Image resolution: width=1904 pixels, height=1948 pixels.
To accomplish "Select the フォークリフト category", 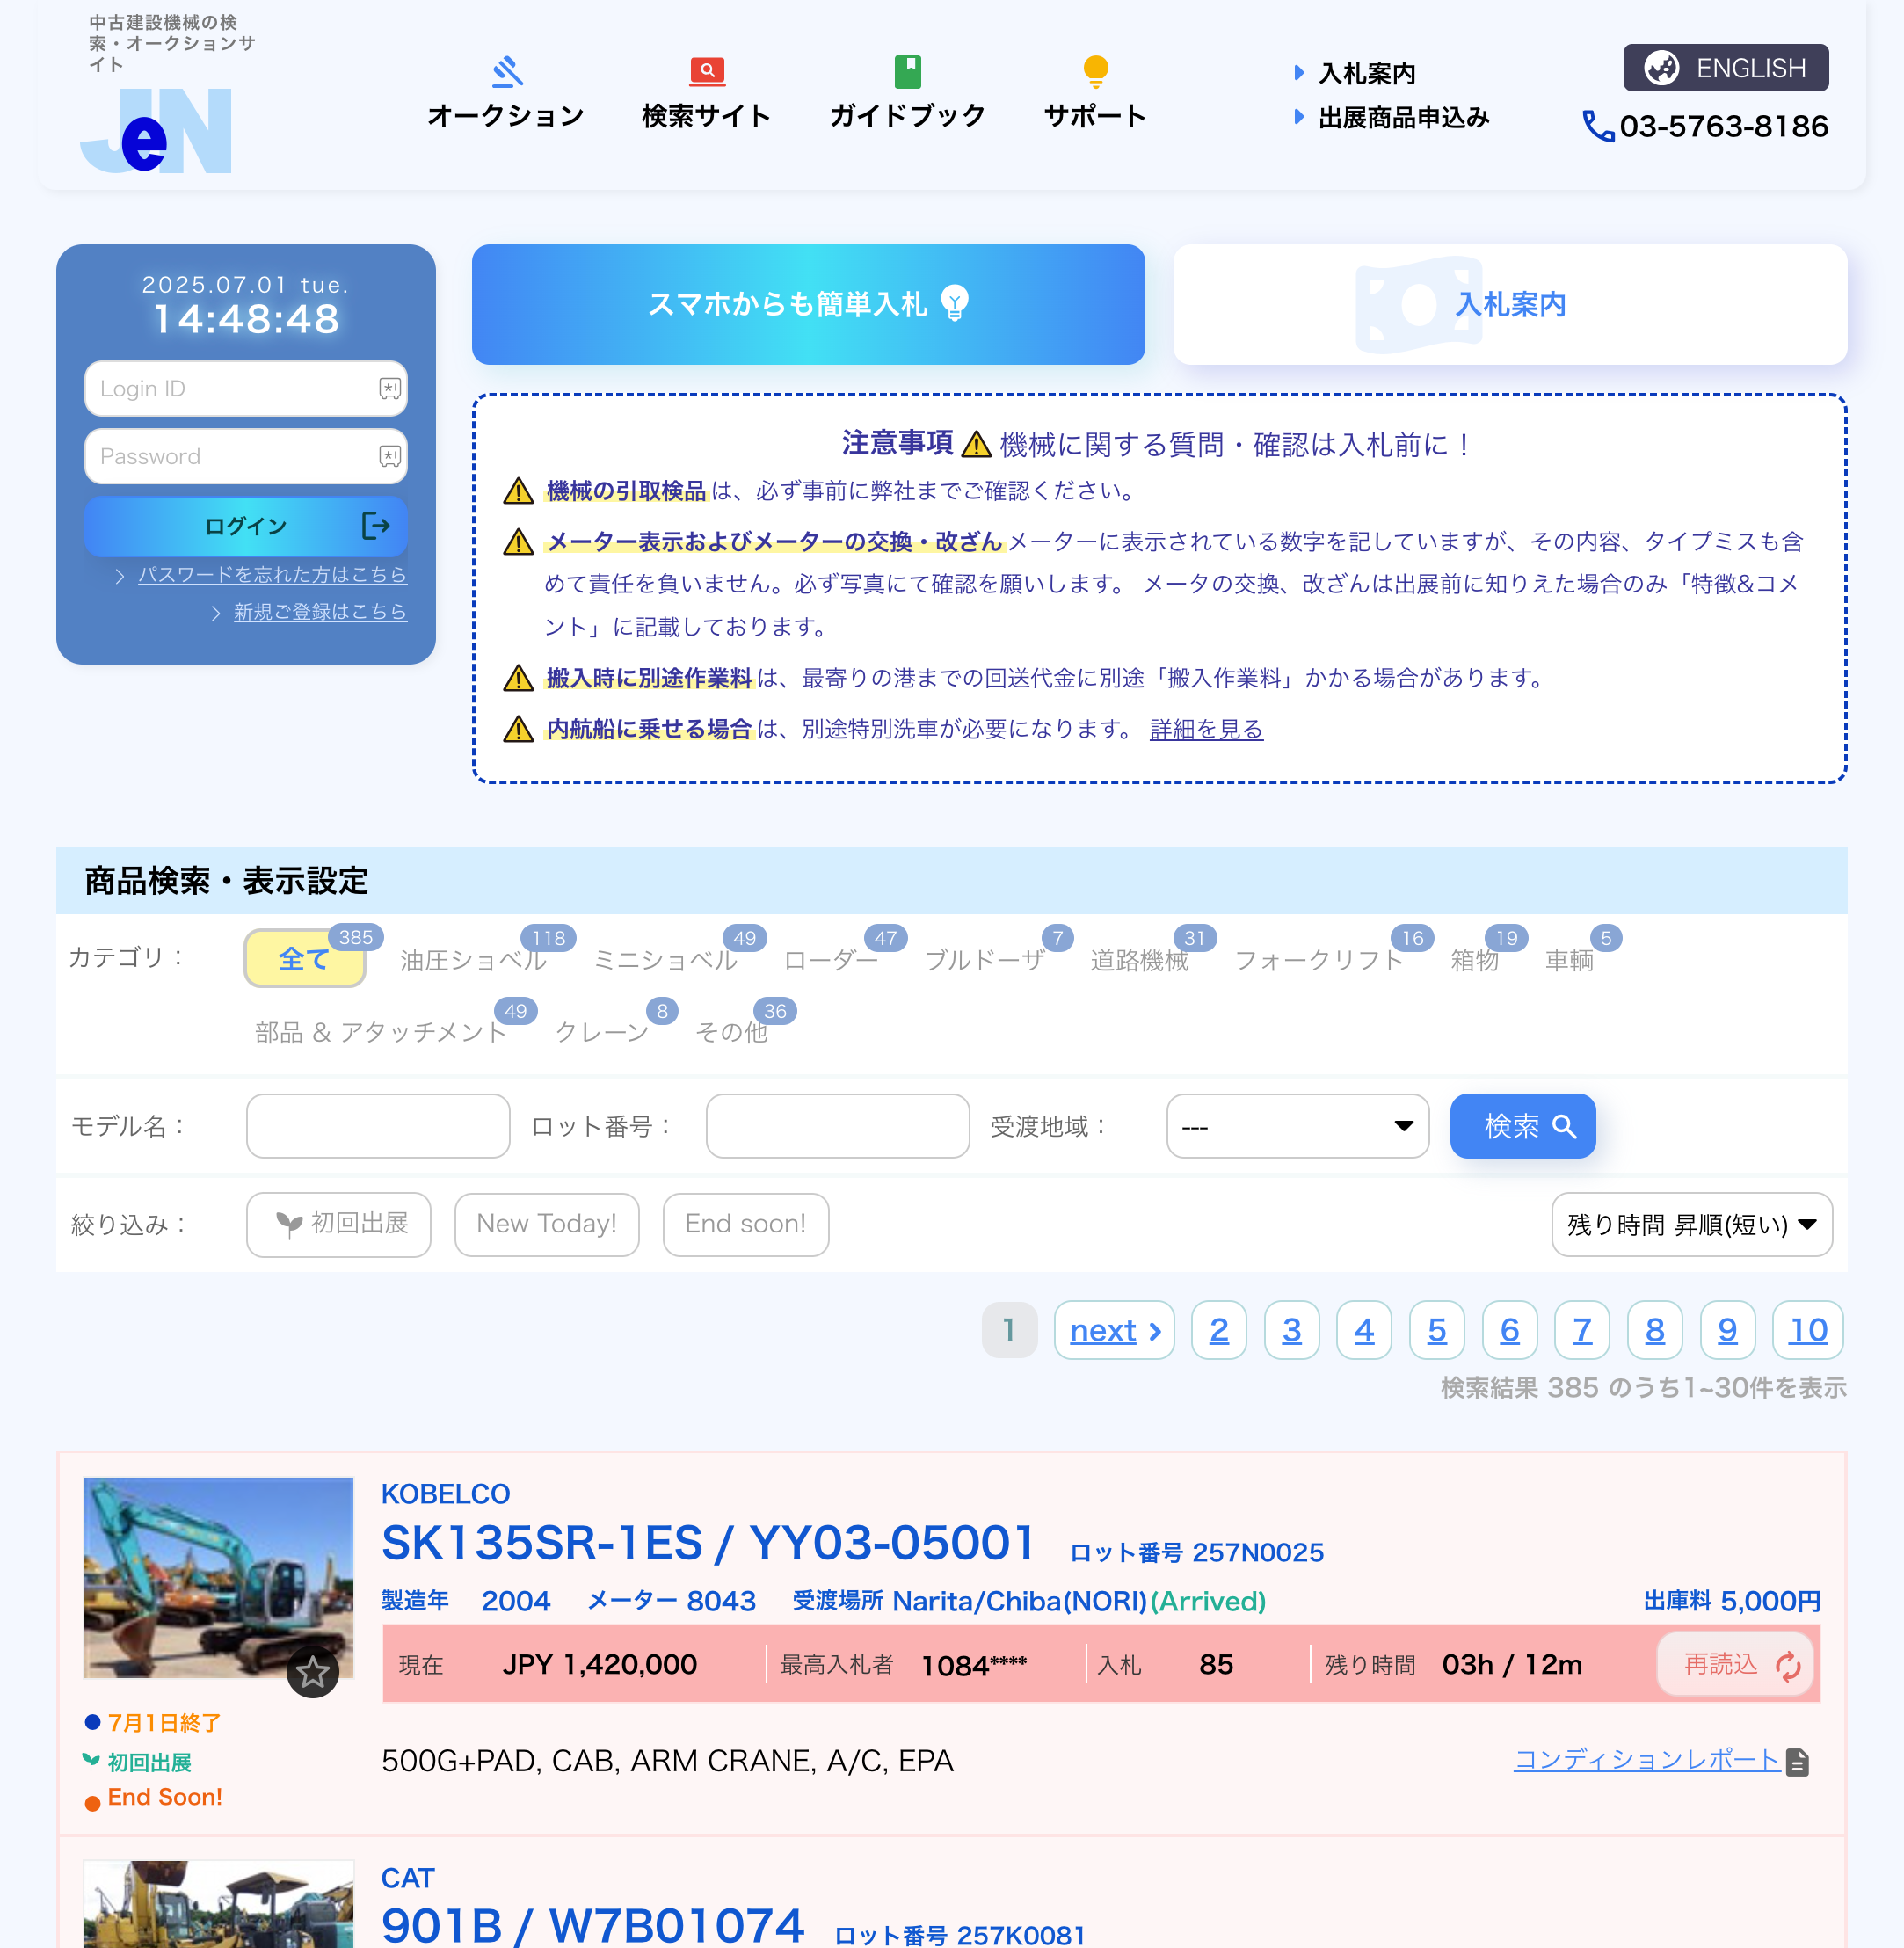I will 1319,960.
